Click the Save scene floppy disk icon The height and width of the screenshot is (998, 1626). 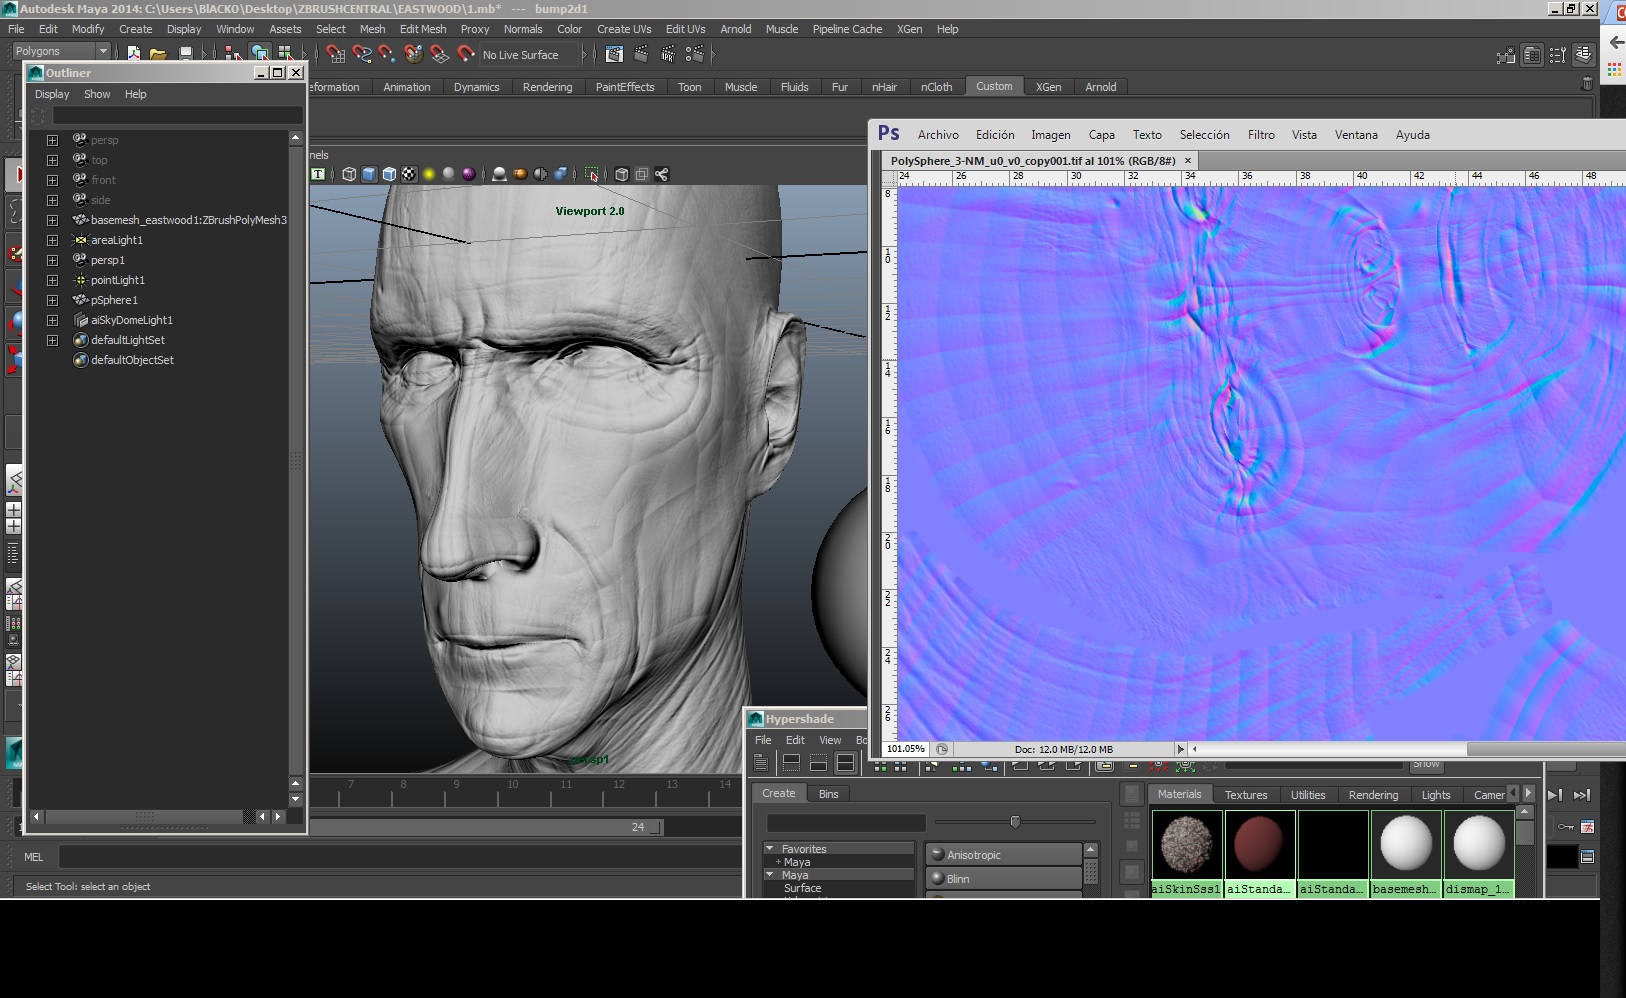click(x=185, y=54)
